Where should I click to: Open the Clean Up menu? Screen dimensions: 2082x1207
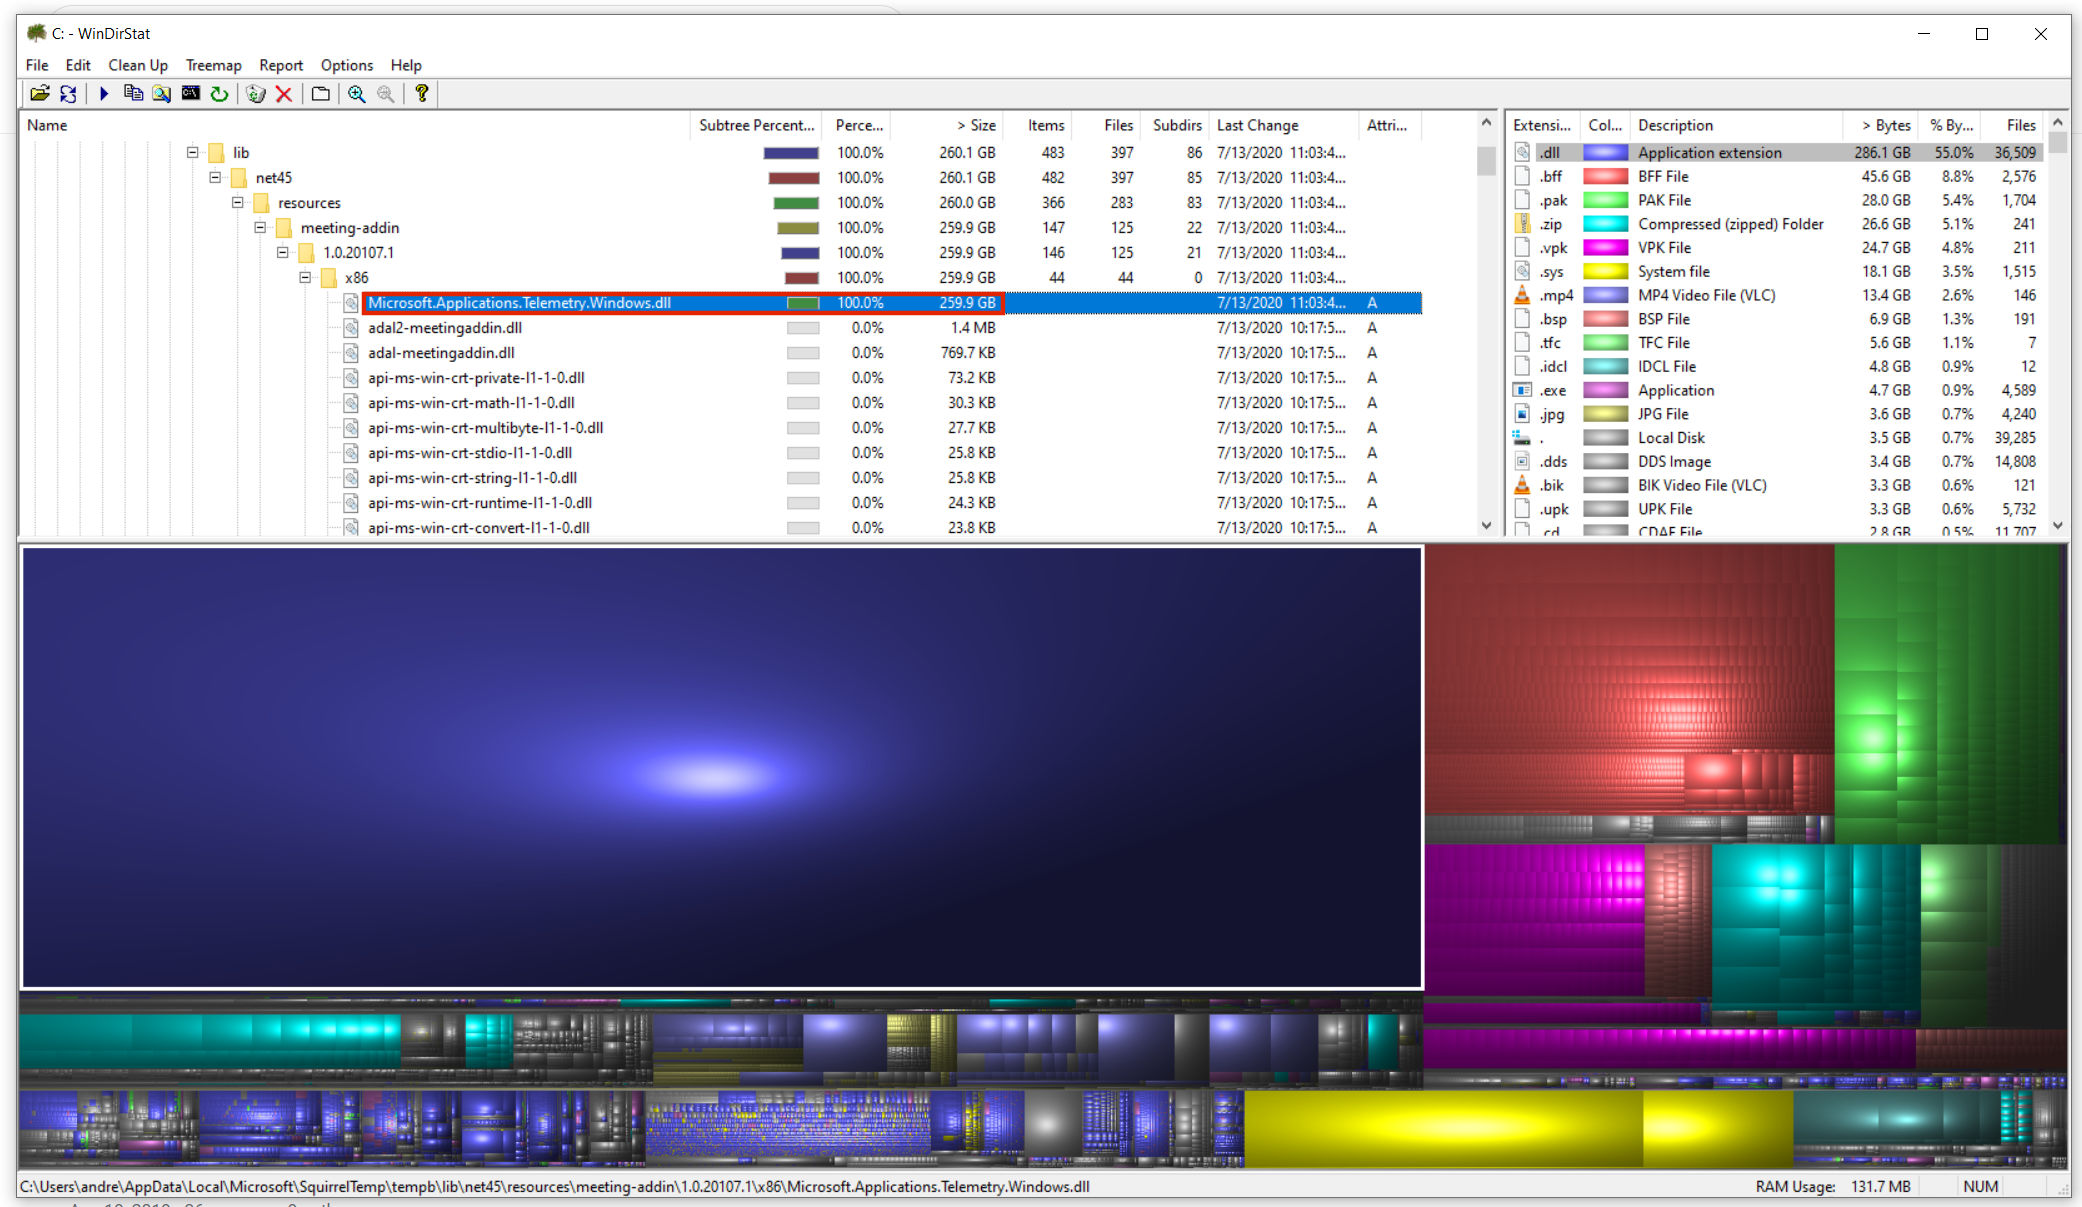(x=137, y=65)
